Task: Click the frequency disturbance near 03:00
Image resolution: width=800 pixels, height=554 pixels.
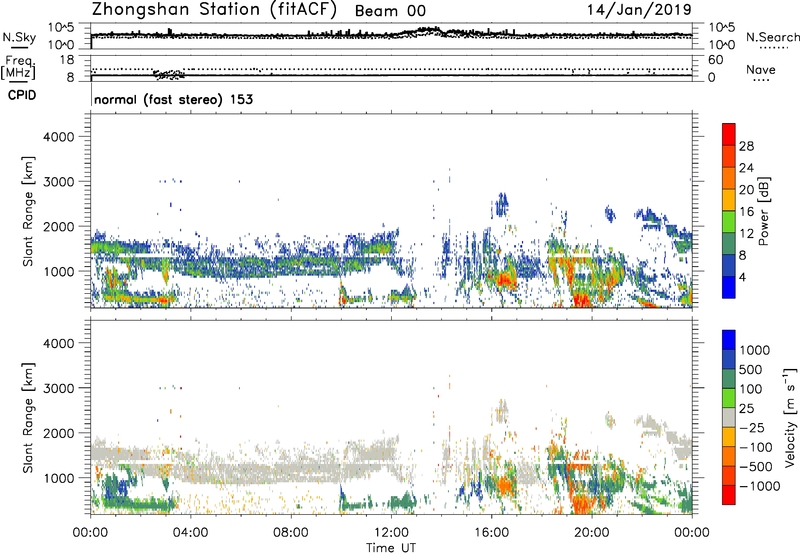Action: 169,74
